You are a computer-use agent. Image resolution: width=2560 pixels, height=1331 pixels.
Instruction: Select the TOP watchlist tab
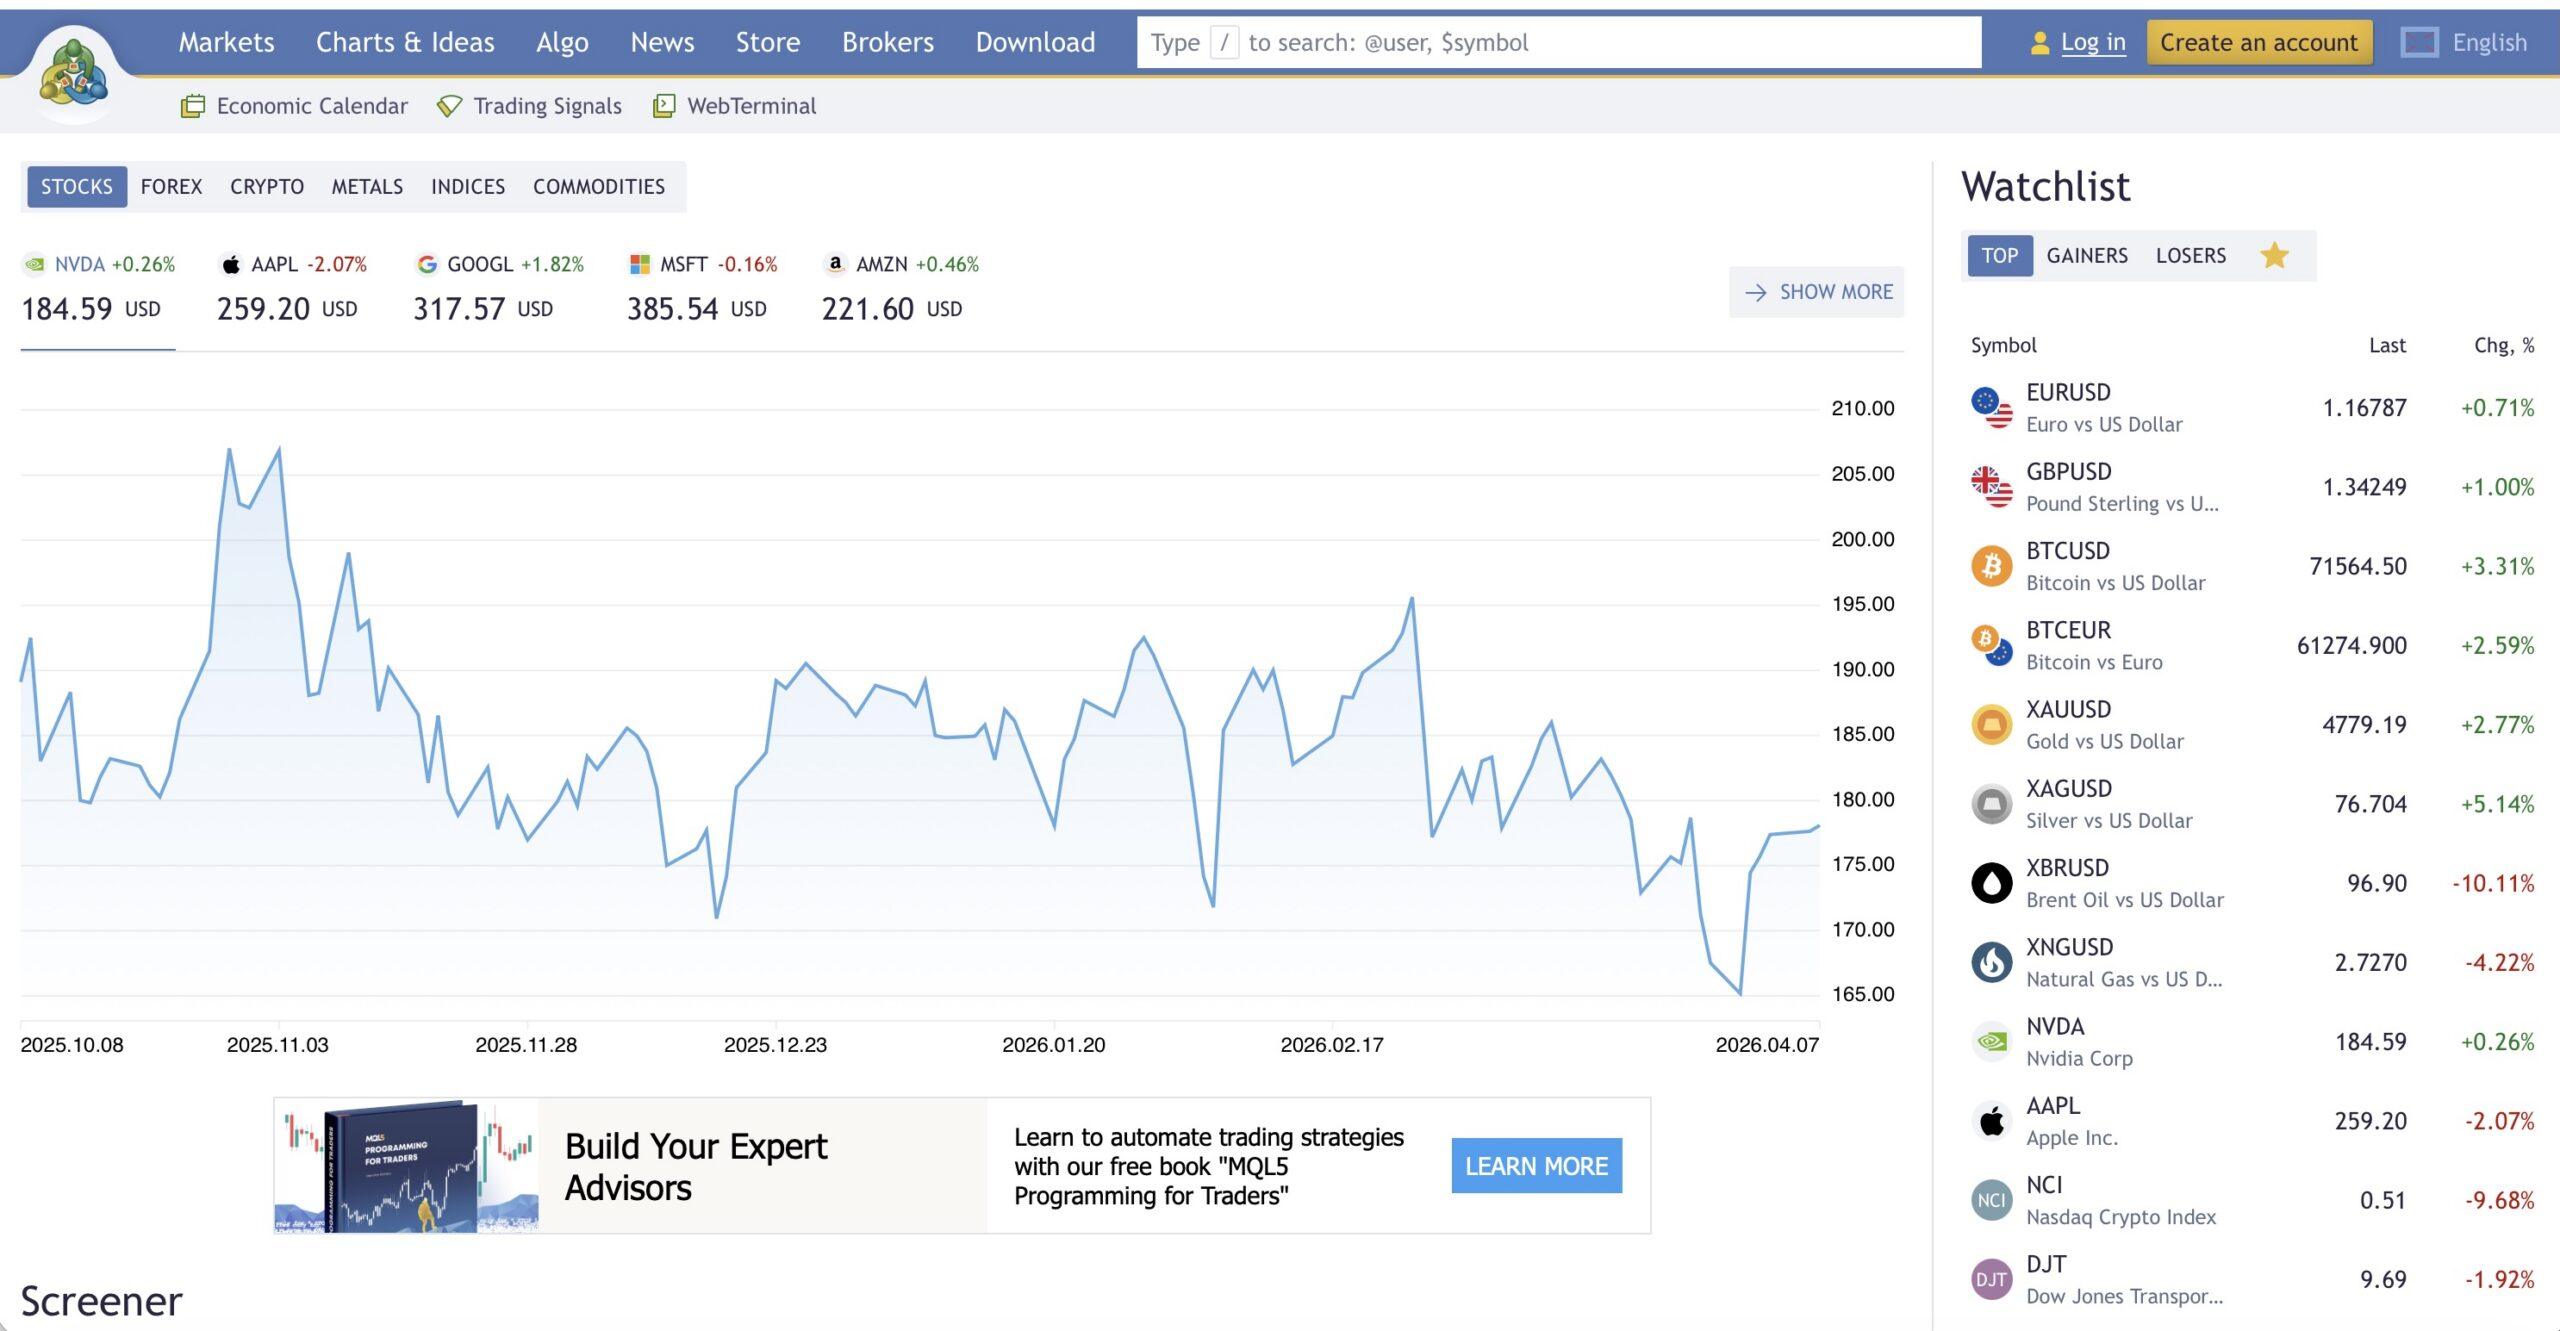2000,256
